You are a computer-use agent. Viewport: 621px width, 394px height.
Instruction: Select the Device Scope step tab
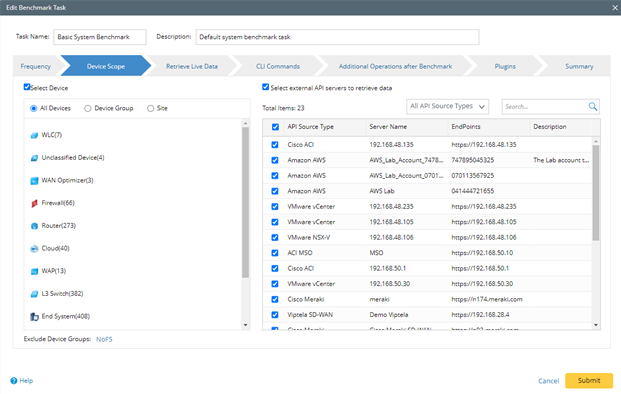(x=106, y=66)
